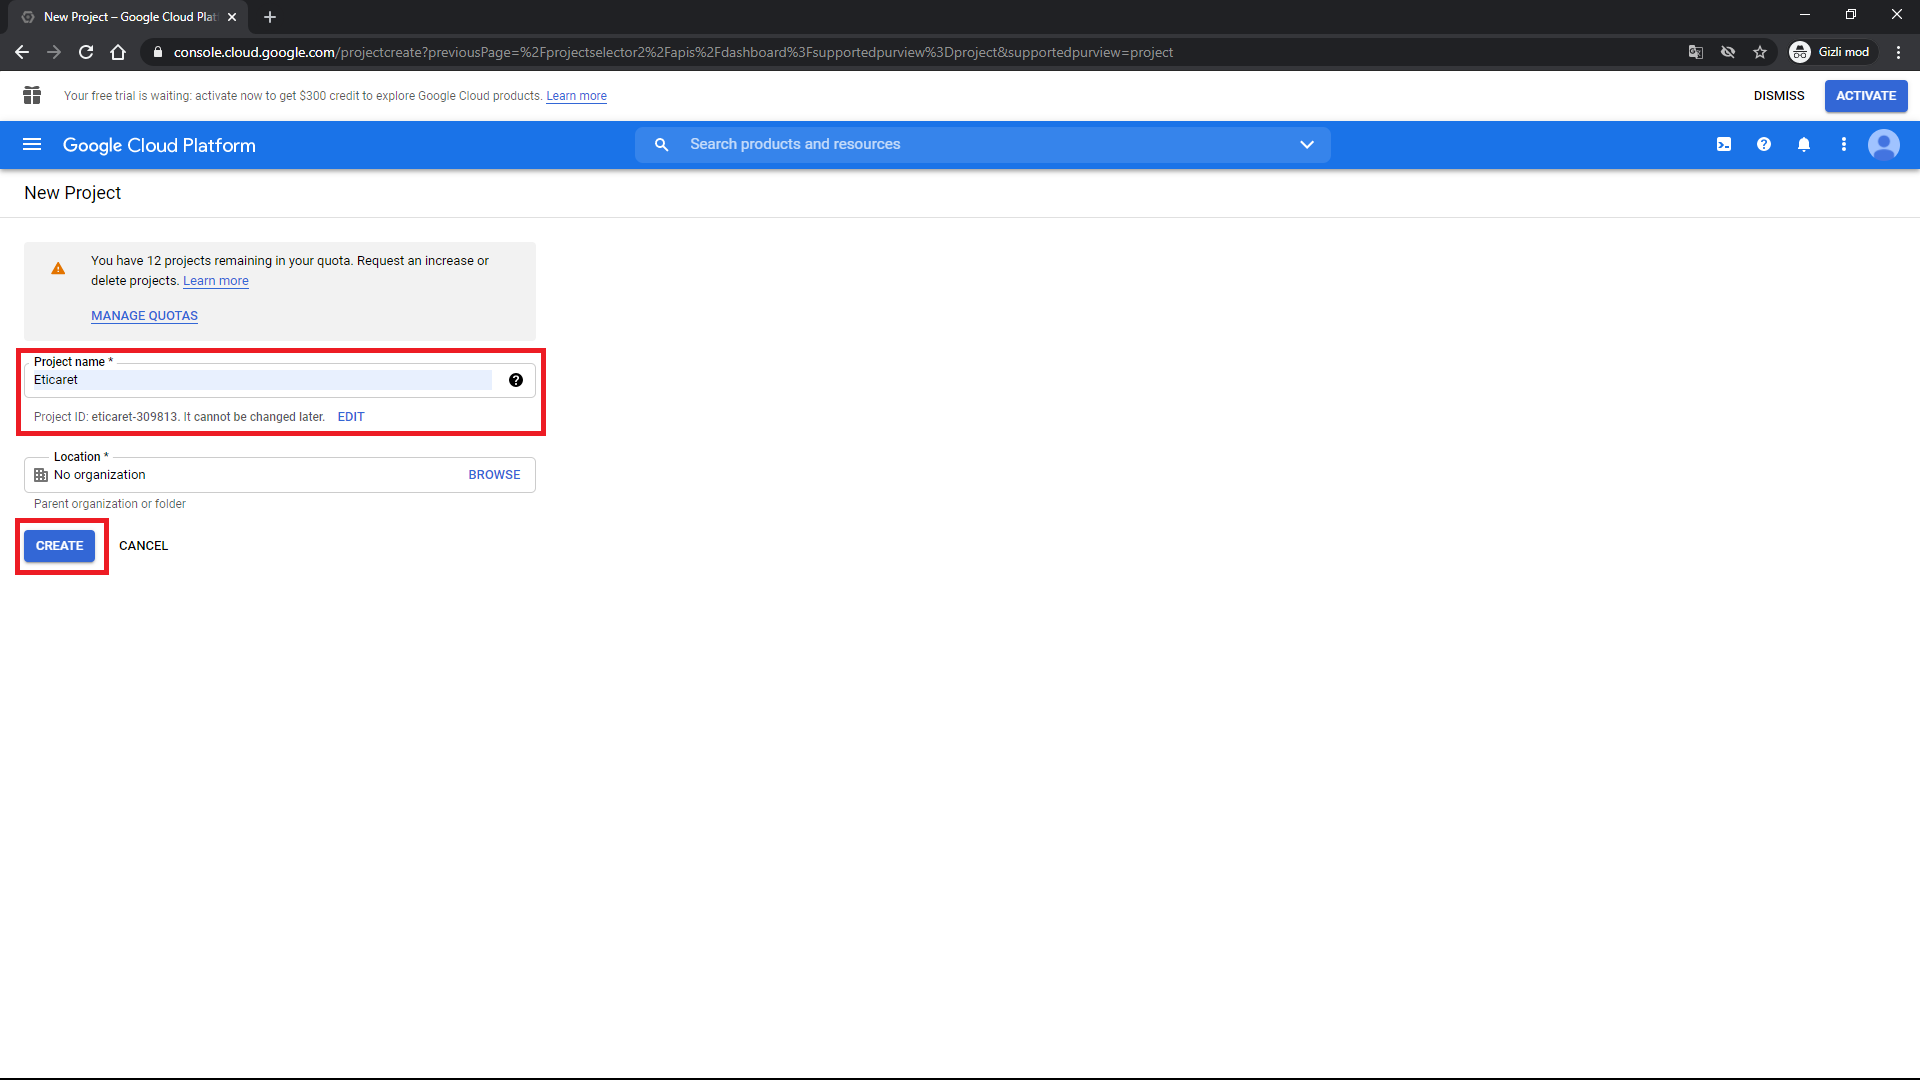1920x1080 pixels.
Task: Open the hamburger navigation menu
Action: coord(32,144)
